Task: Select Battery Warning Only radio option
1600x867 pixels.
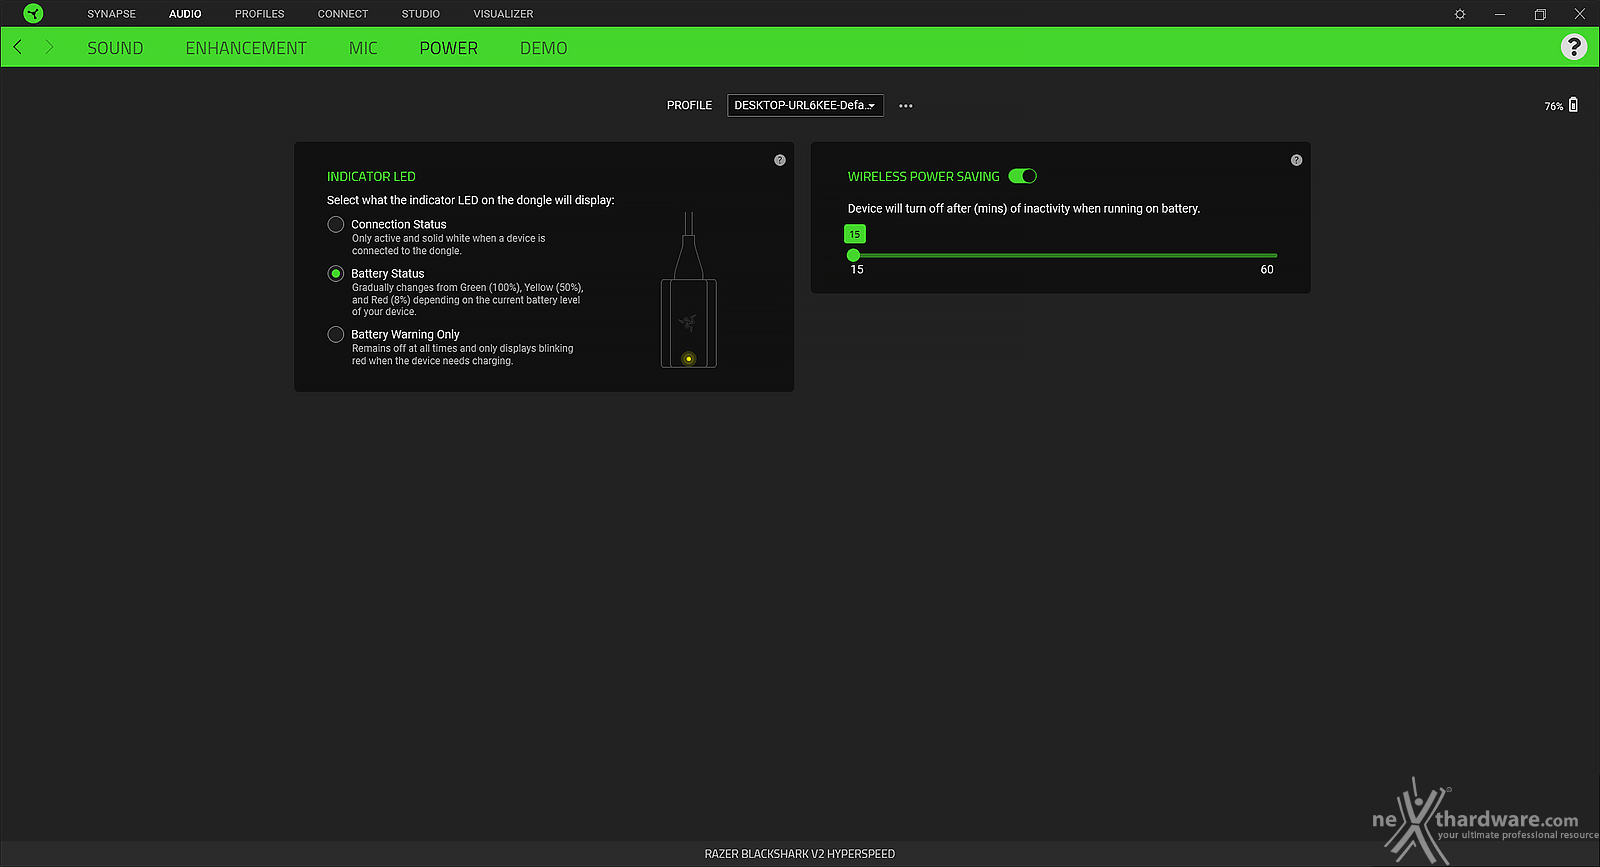Action: coord(336,334)
